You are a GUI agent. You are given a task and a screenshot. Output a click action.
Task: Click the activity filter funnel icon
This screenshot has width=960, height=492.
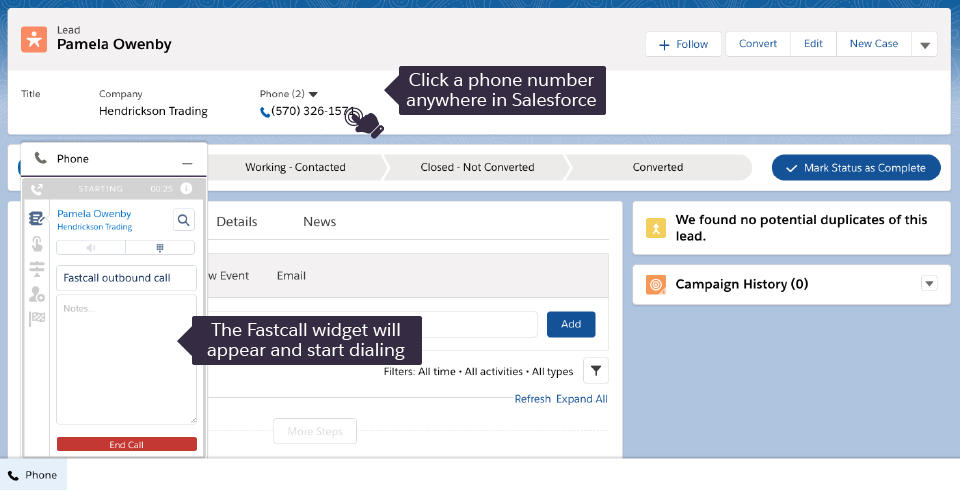[595, 371]
